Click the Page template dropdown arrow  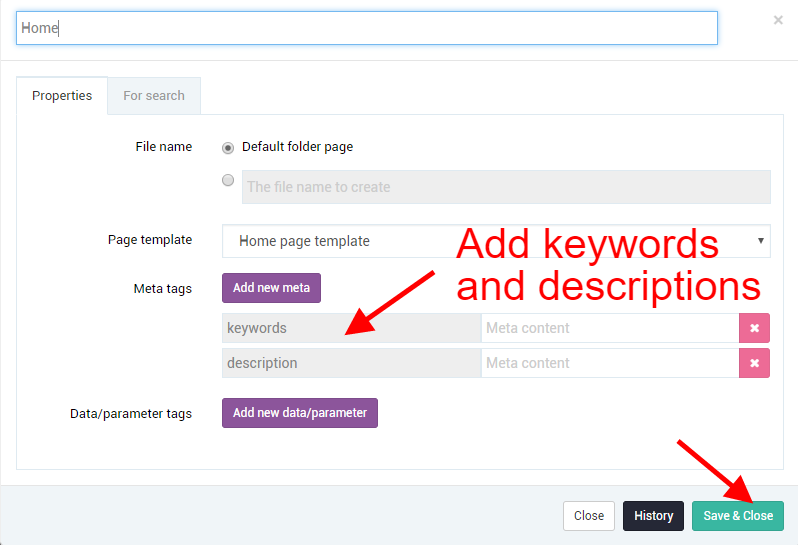click(x=760, y=240)
